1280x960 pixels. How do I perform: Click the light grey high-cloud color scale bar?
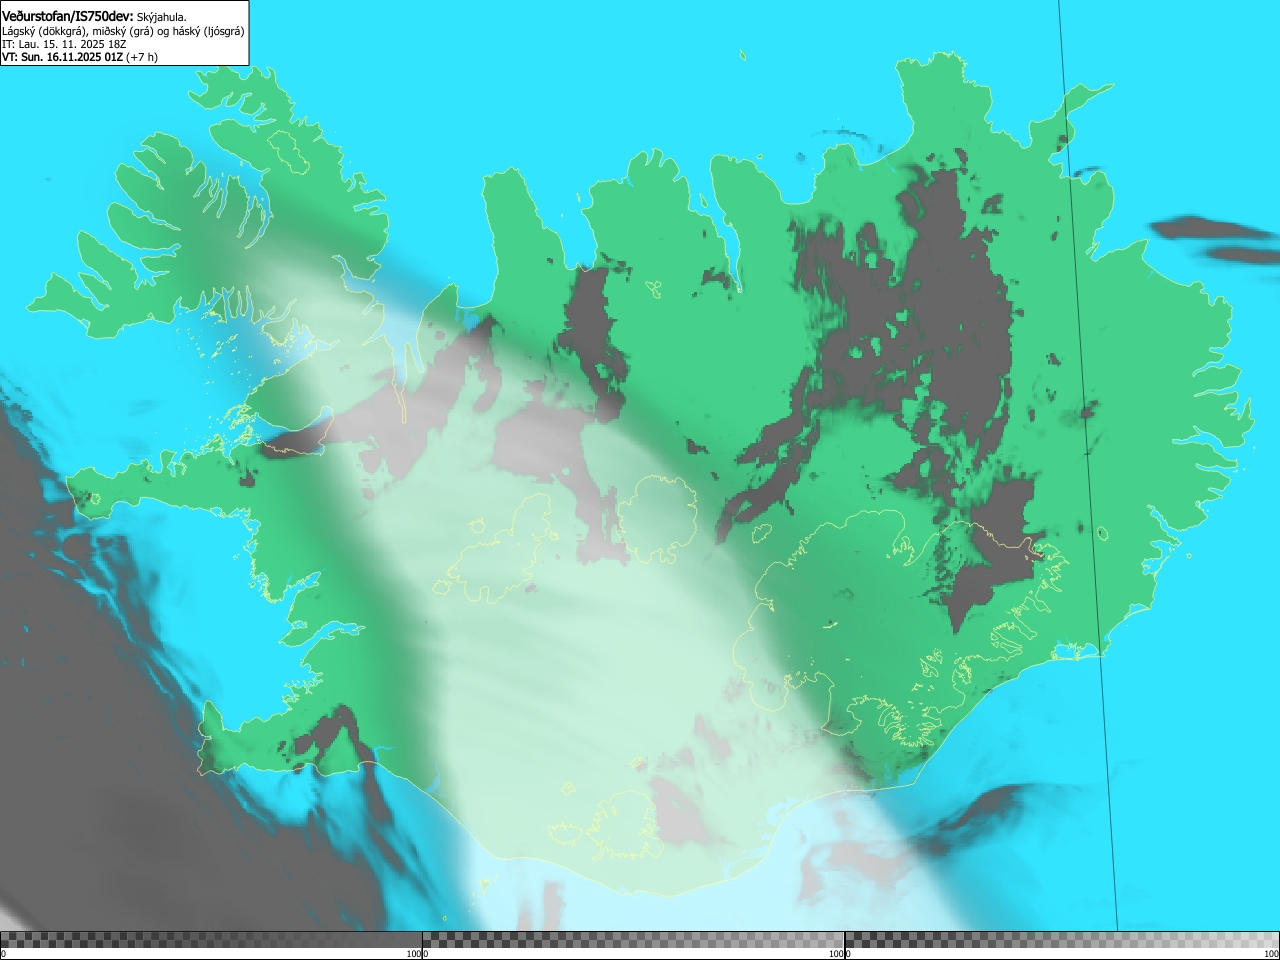tap(1062, 940)
